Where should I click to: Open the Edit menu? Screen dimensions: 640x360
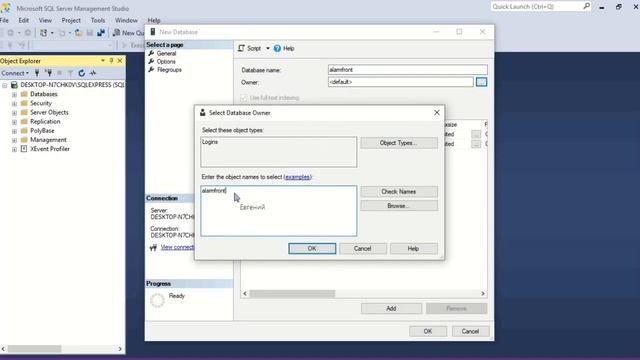(24, 20)
